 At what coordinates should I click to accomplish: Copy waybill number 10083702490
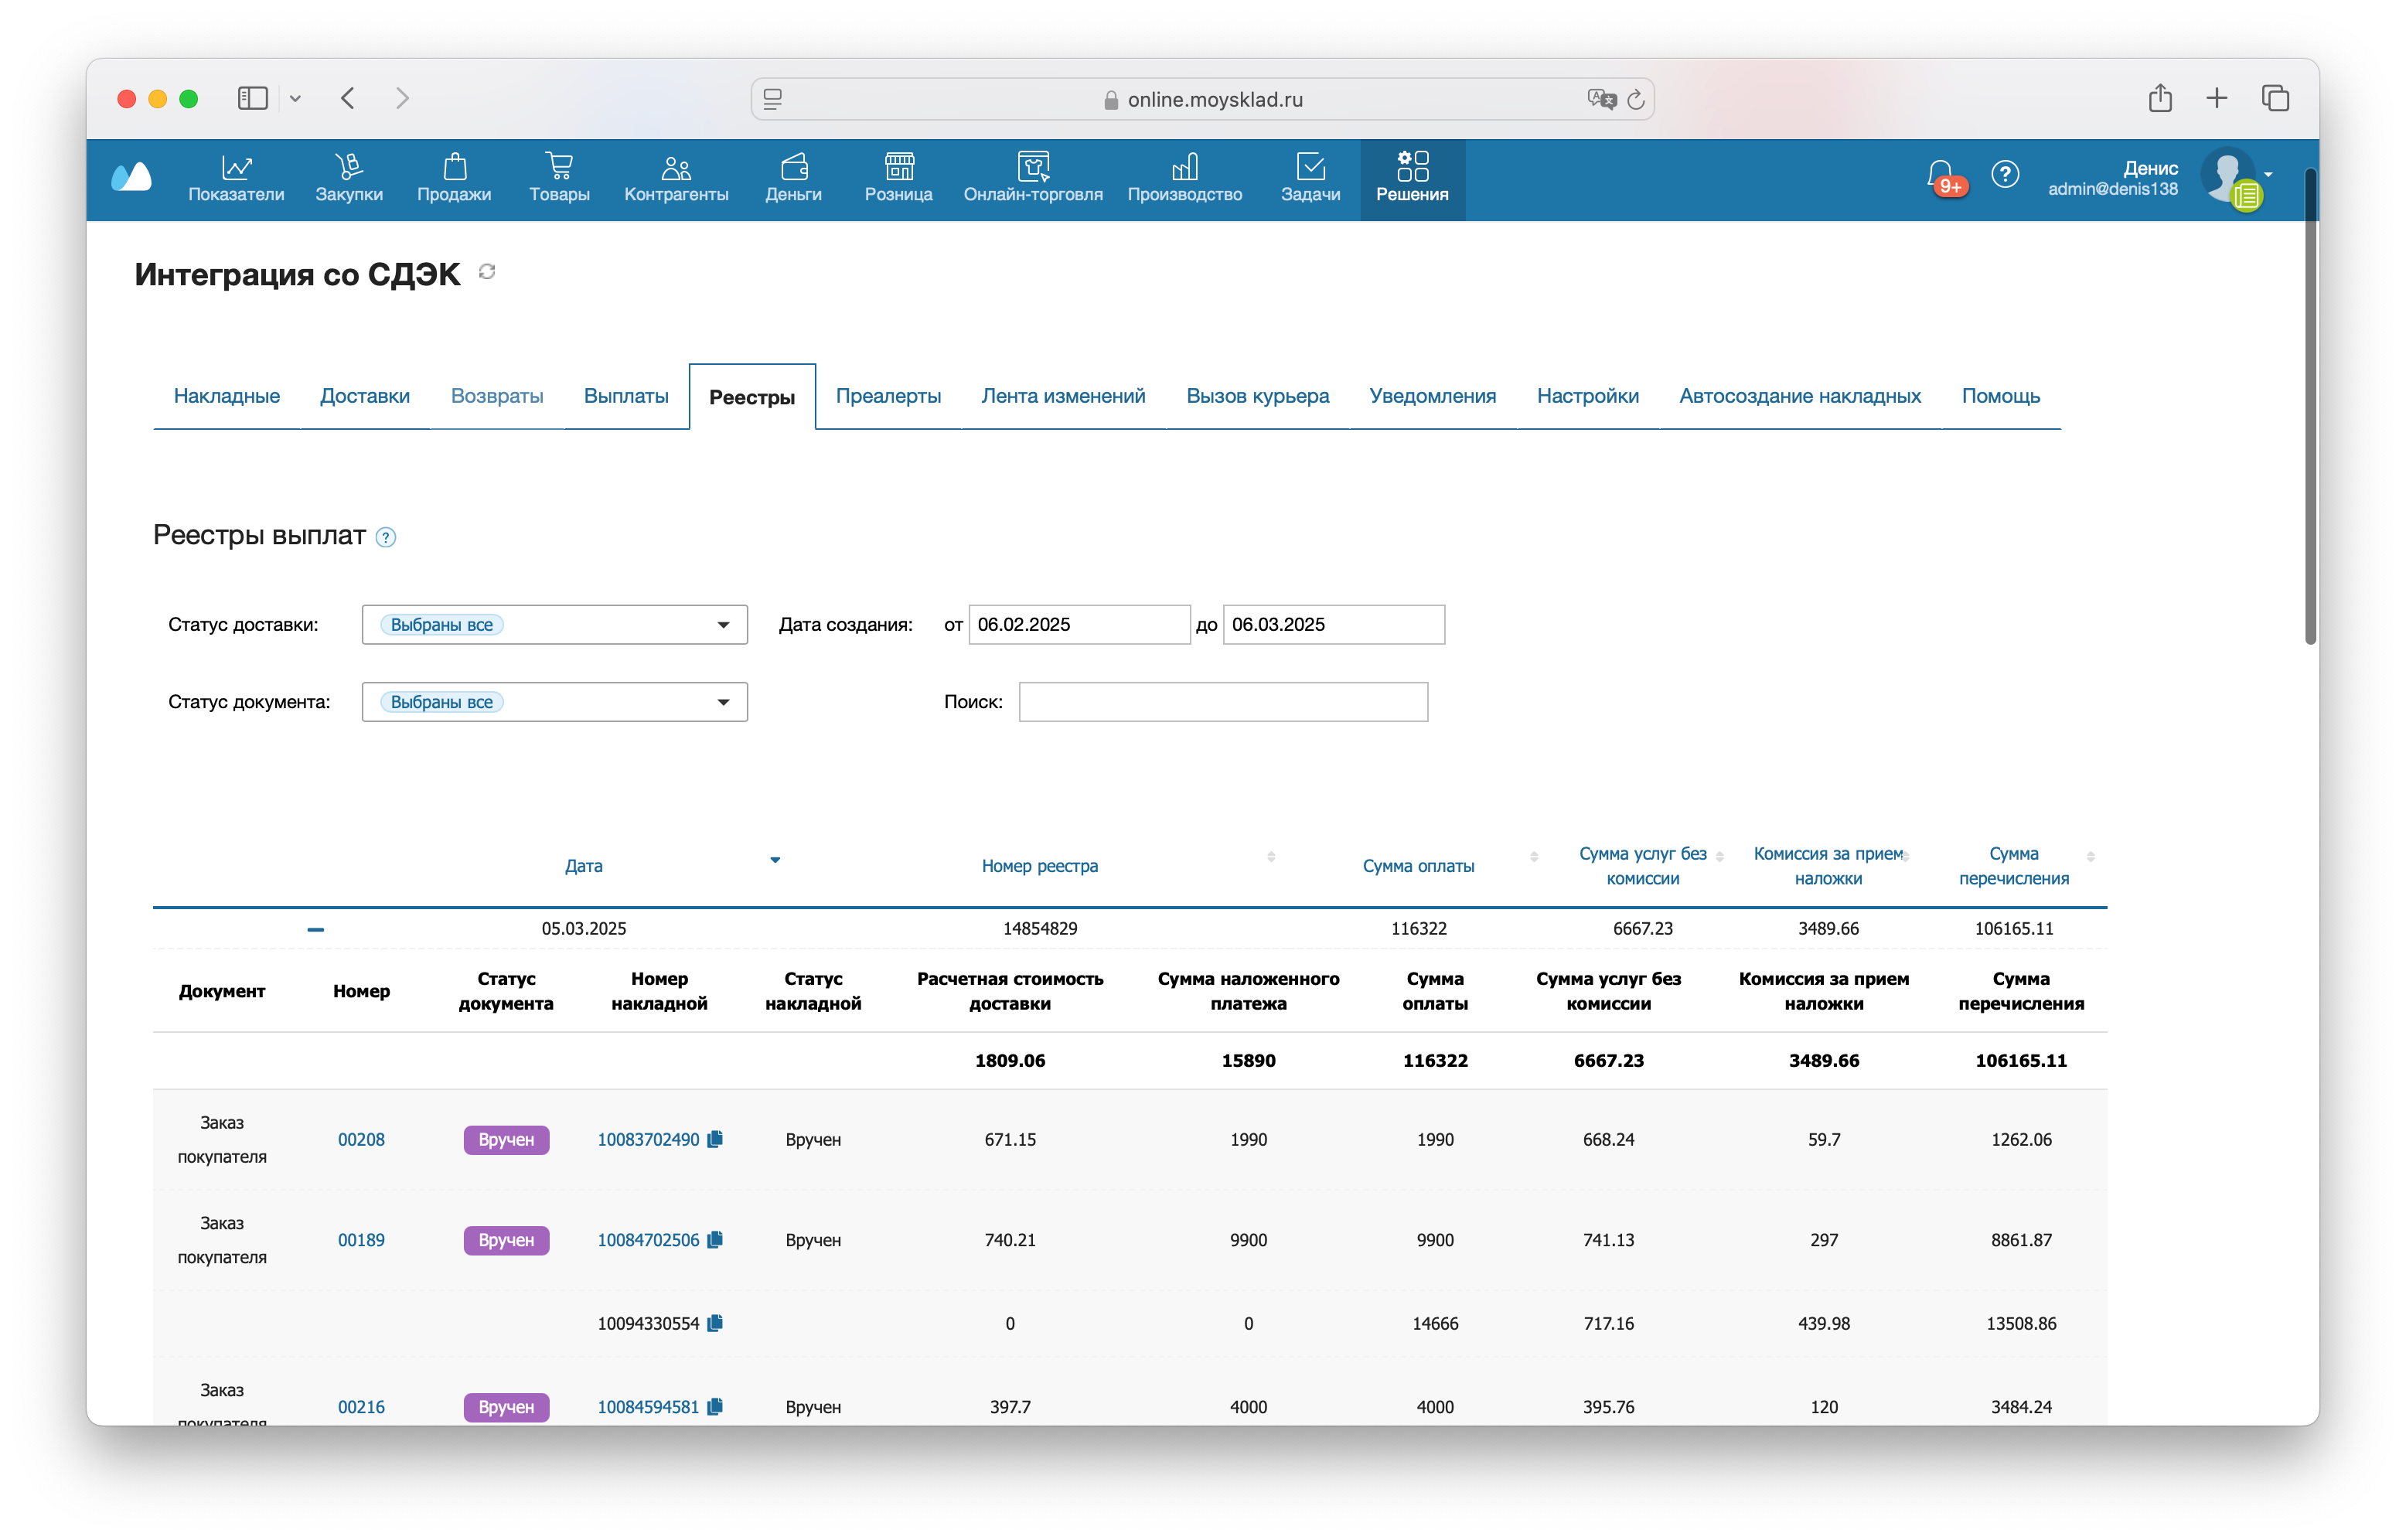point(715,1139)
